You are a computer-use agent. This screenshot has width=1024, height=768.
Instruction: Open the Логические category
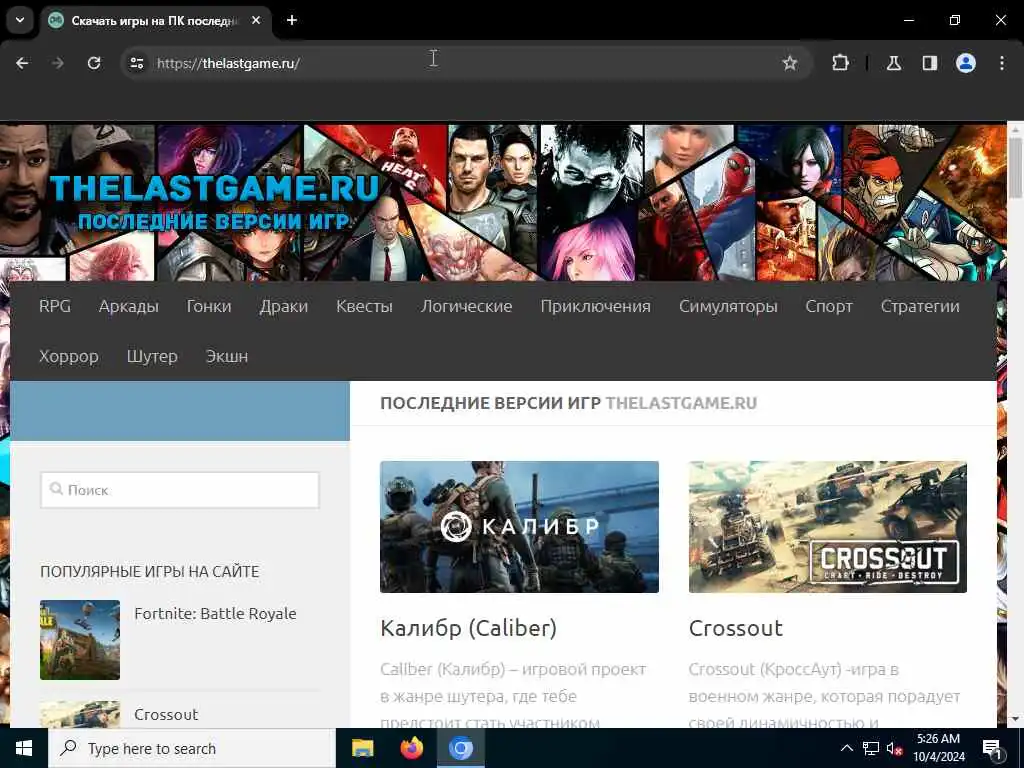coord(466,306)
